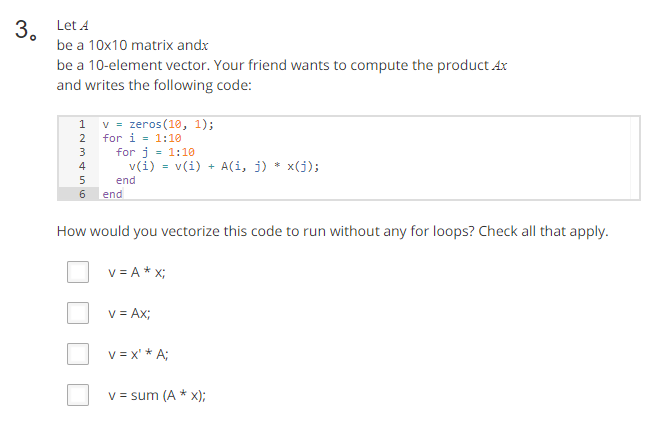Click the highlighted line number 6 in the gutter
The height and width of the screenshot is (439, 656).
pos(82,194)
